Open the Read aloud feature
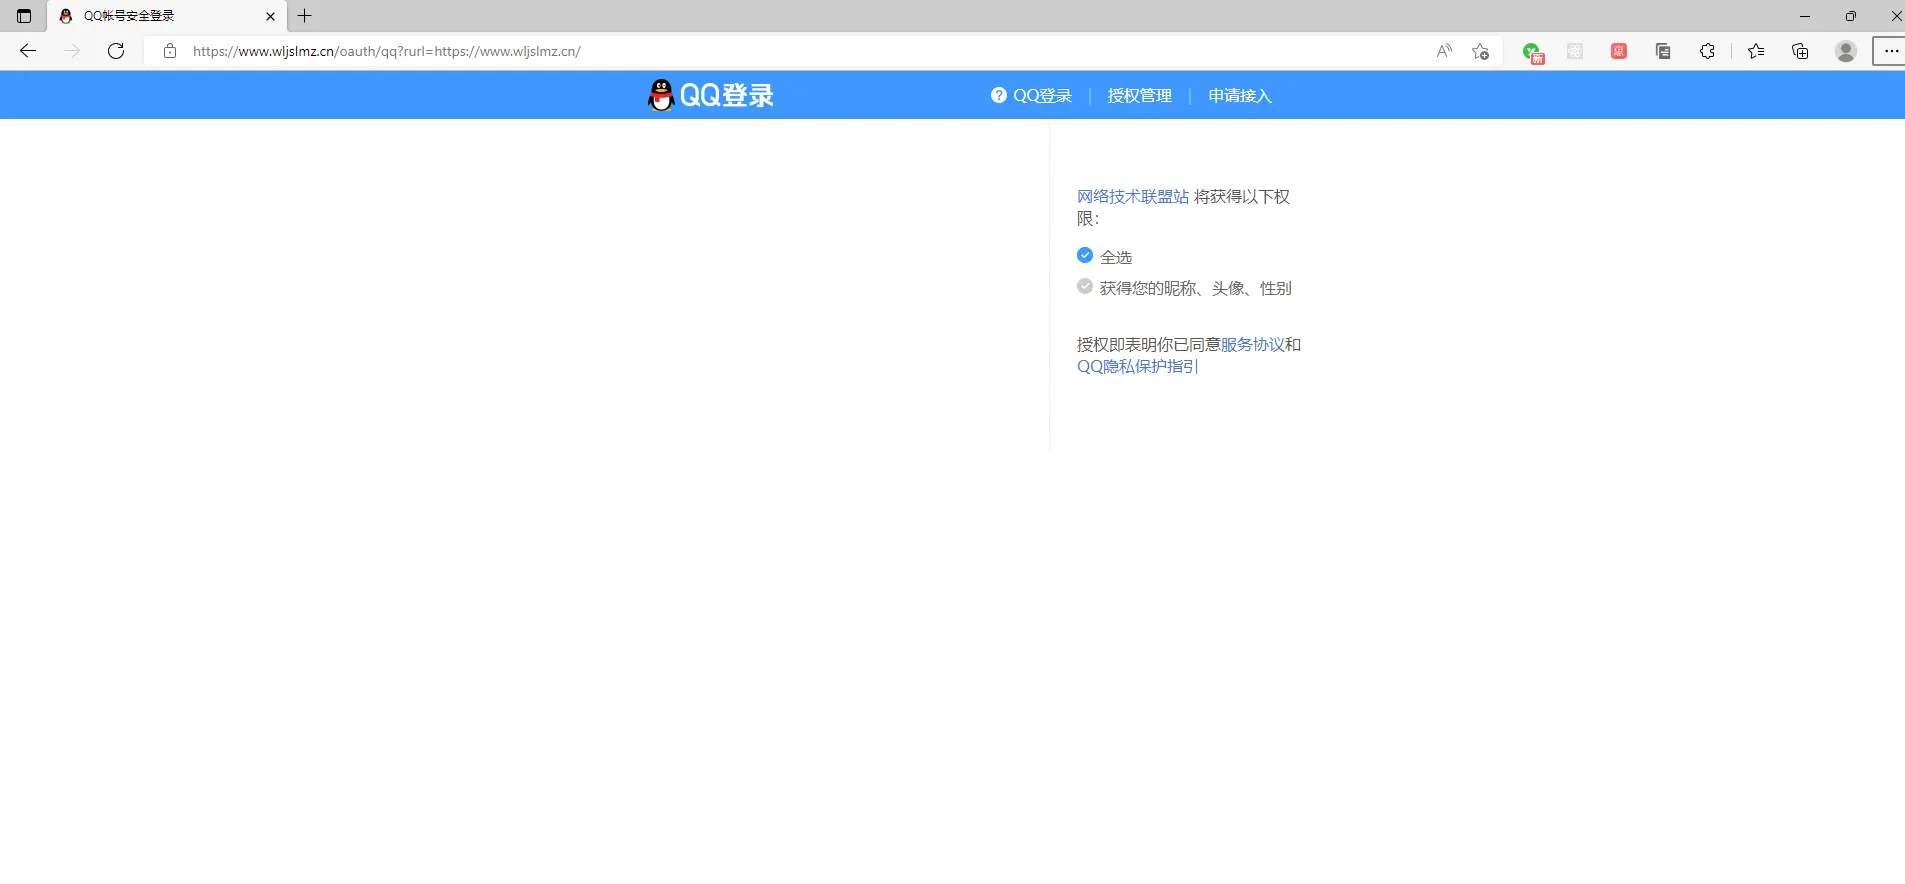The image size is (1905, 884). coord(1444,51)
